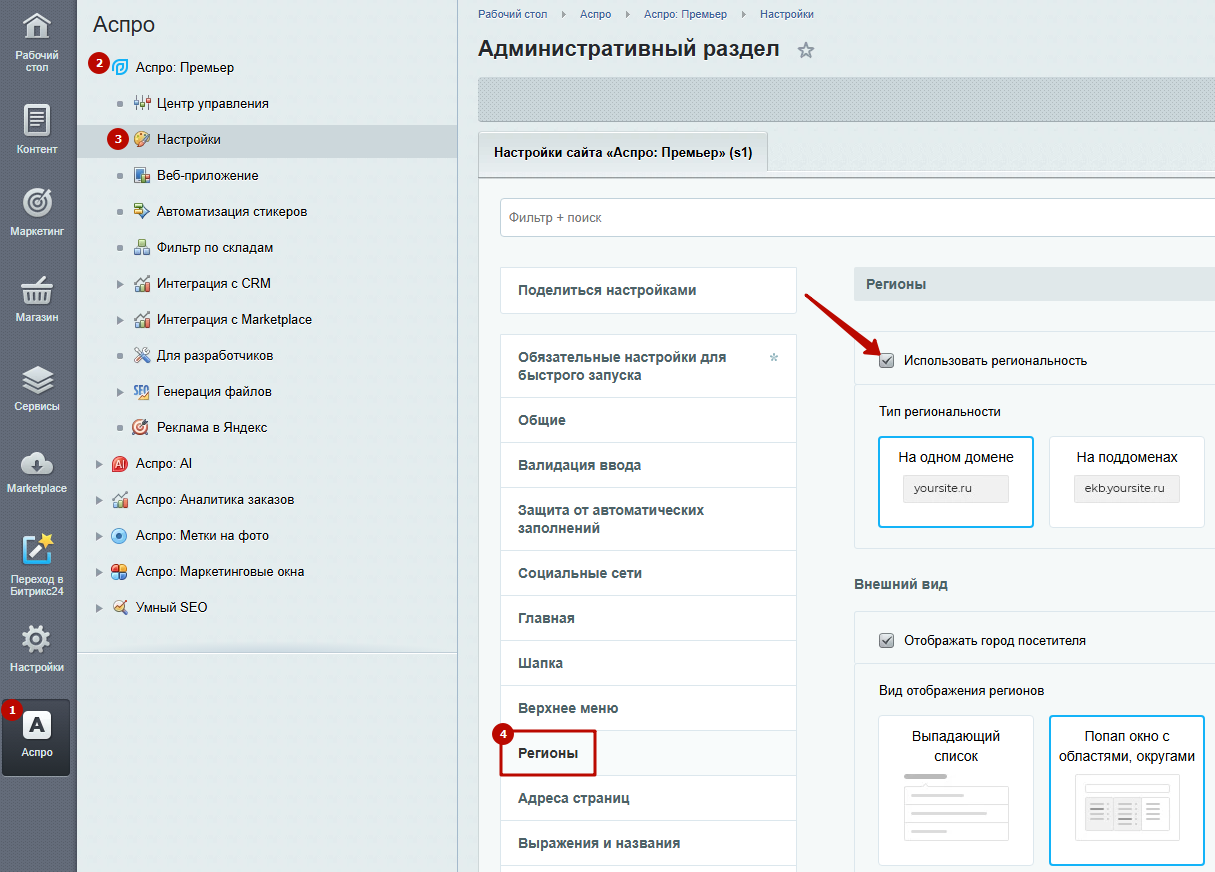Go to Аспро breadcrumb link
The width and height of the screenshot is (1215, 872).
595,14
